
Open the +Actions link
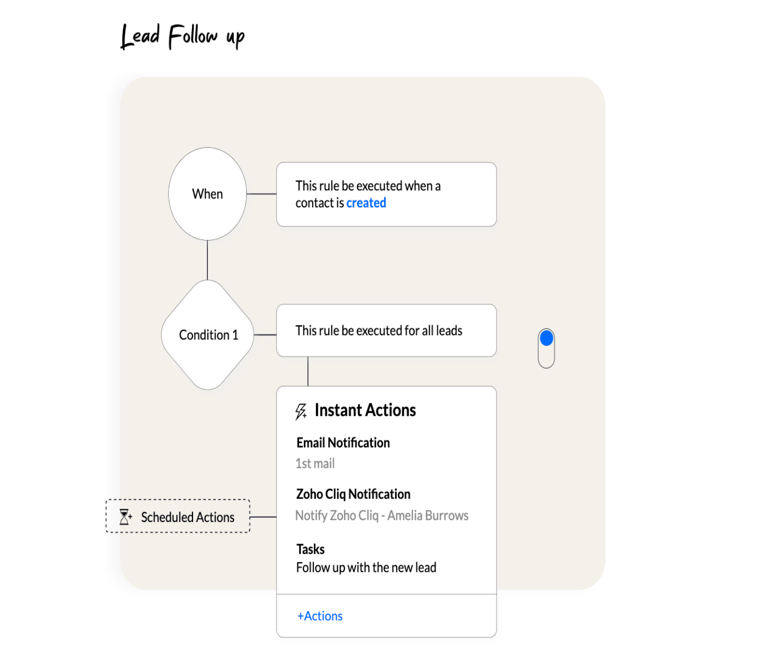pyautogui.click(x=320, y=616)
